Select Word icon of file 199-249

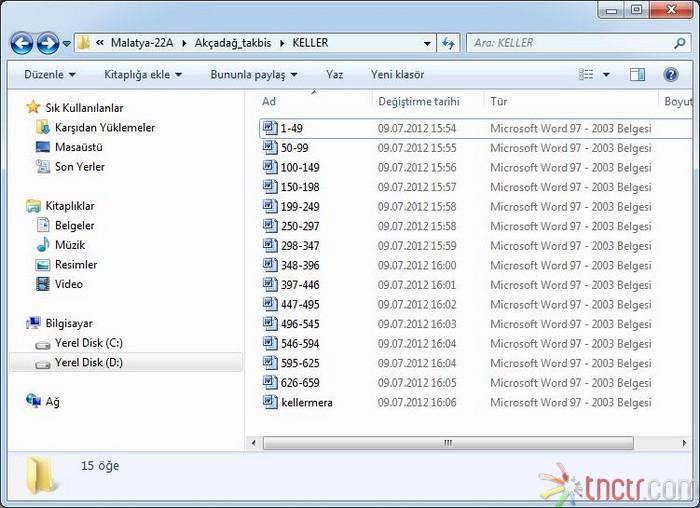[x=270, y=206]
